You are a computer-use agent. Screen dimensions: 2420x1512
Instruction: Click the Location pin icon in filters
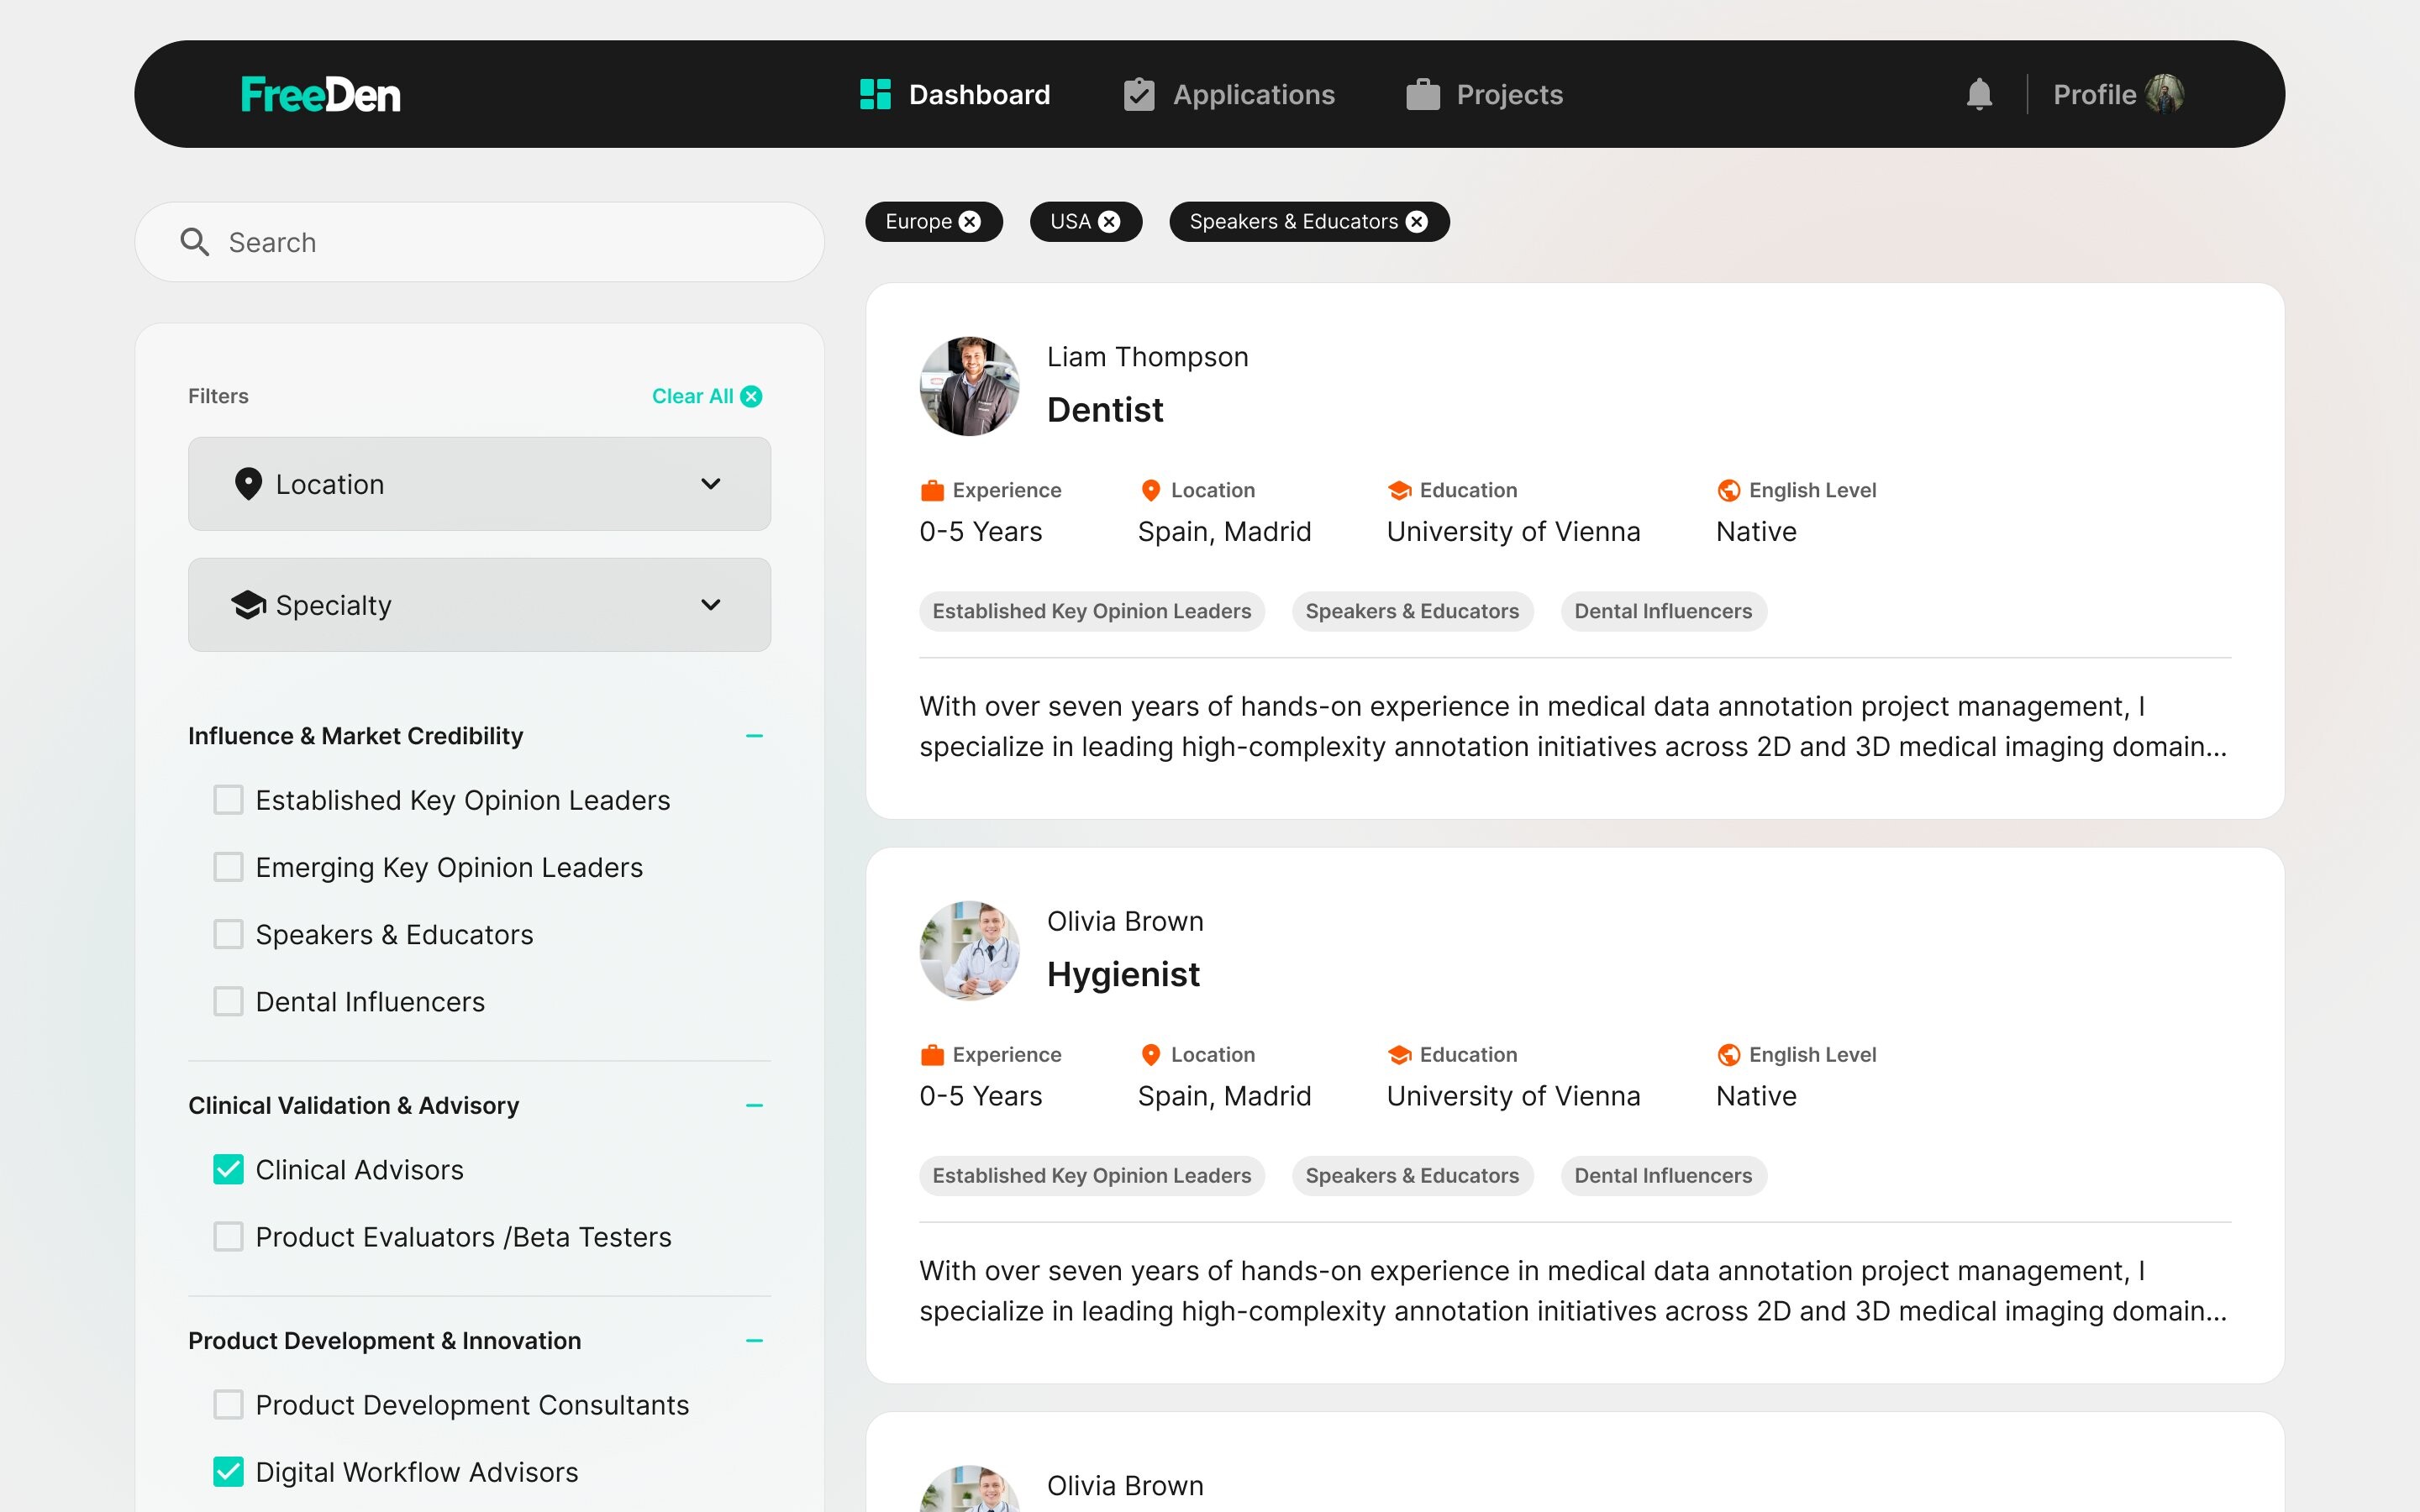(x=248, y=484)
